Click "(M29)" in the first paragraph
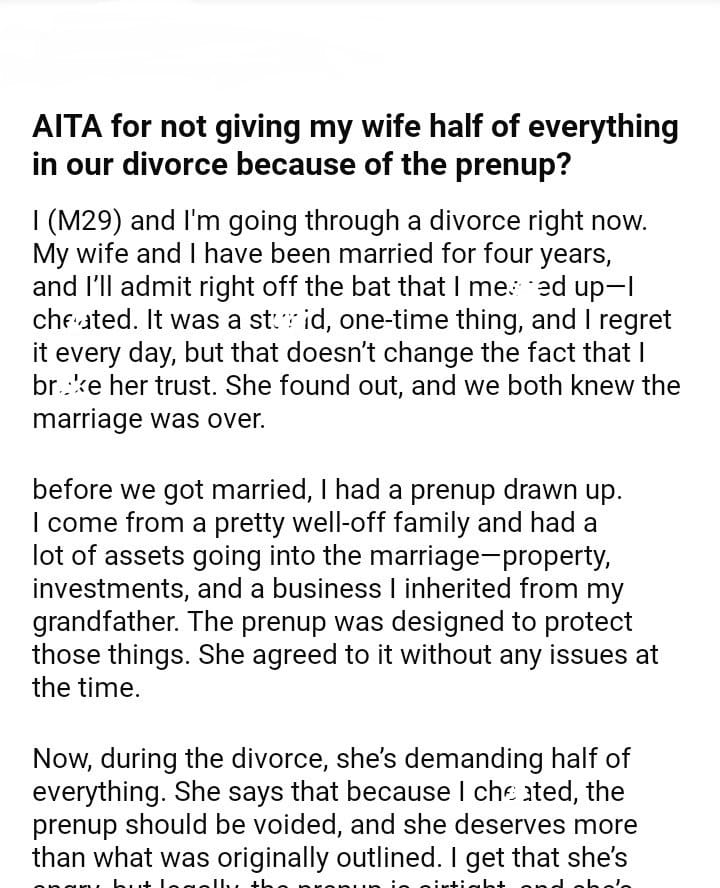720x888 pixels. 84,219
